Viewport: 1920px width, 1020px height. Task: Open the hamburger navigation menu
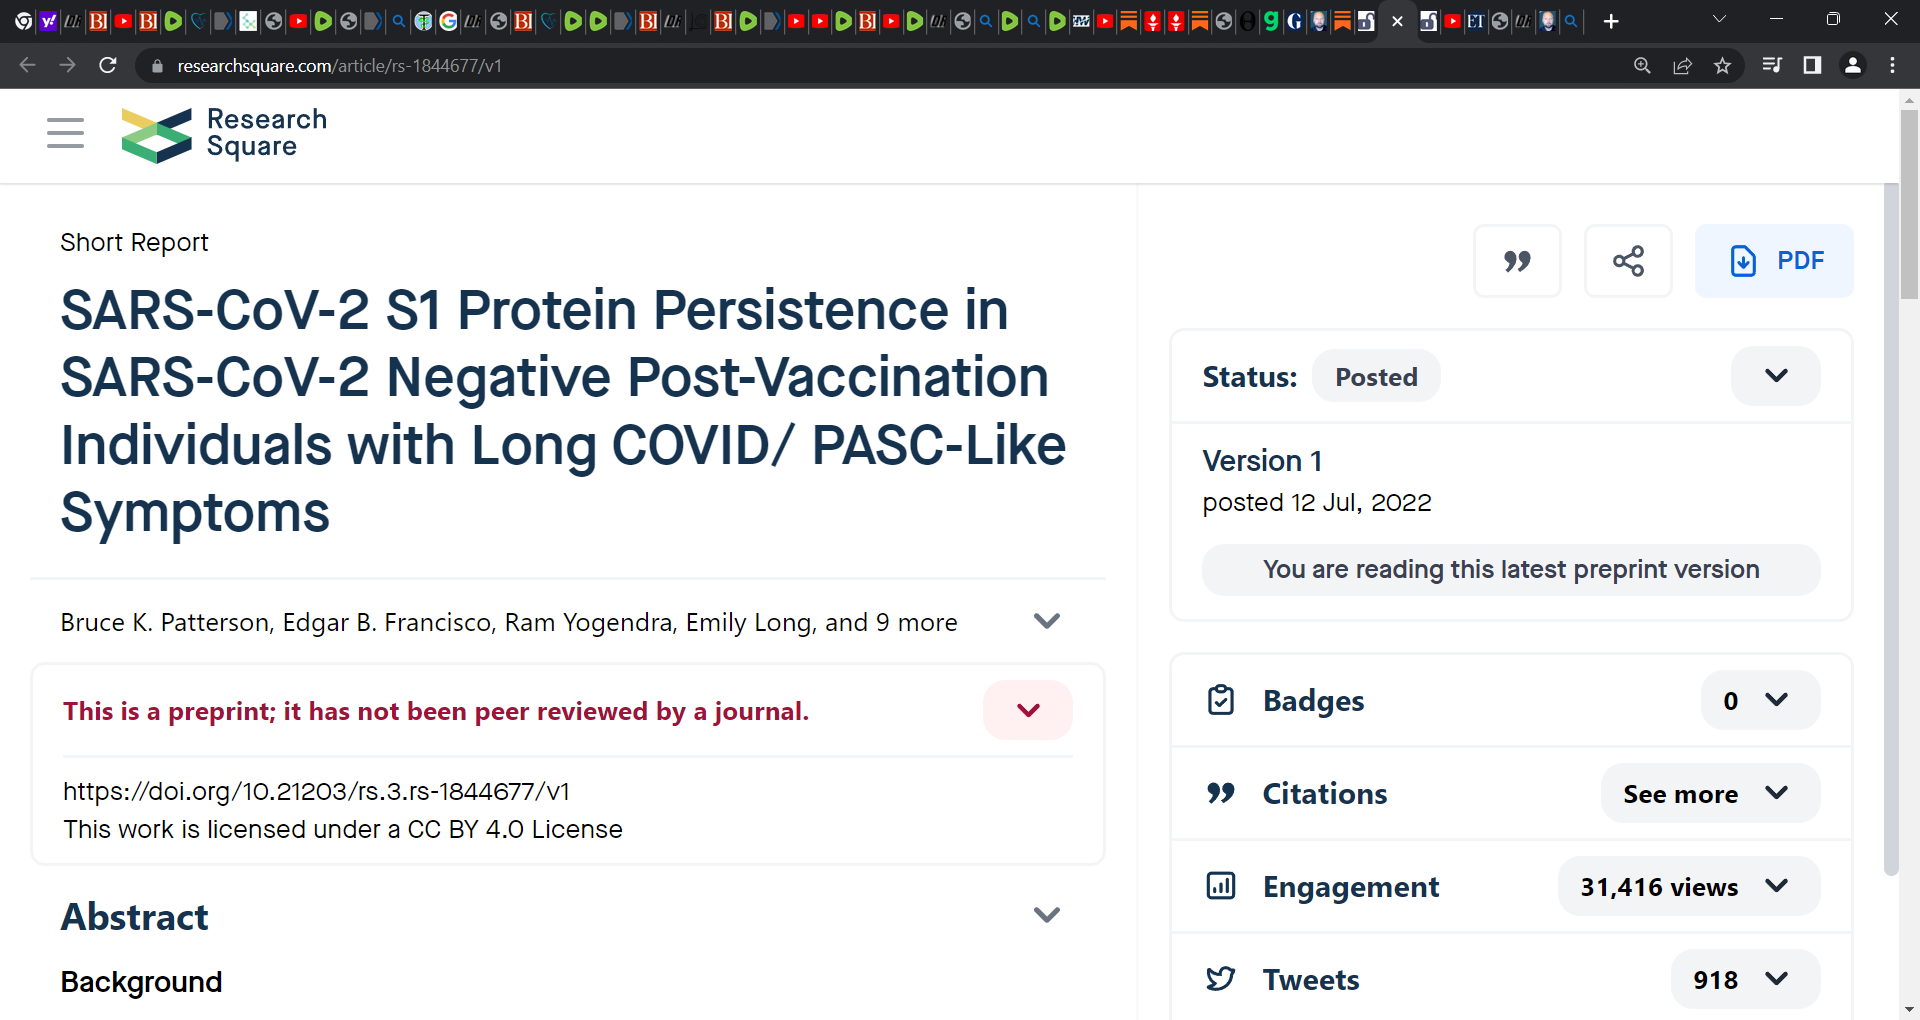click(65, 133)
